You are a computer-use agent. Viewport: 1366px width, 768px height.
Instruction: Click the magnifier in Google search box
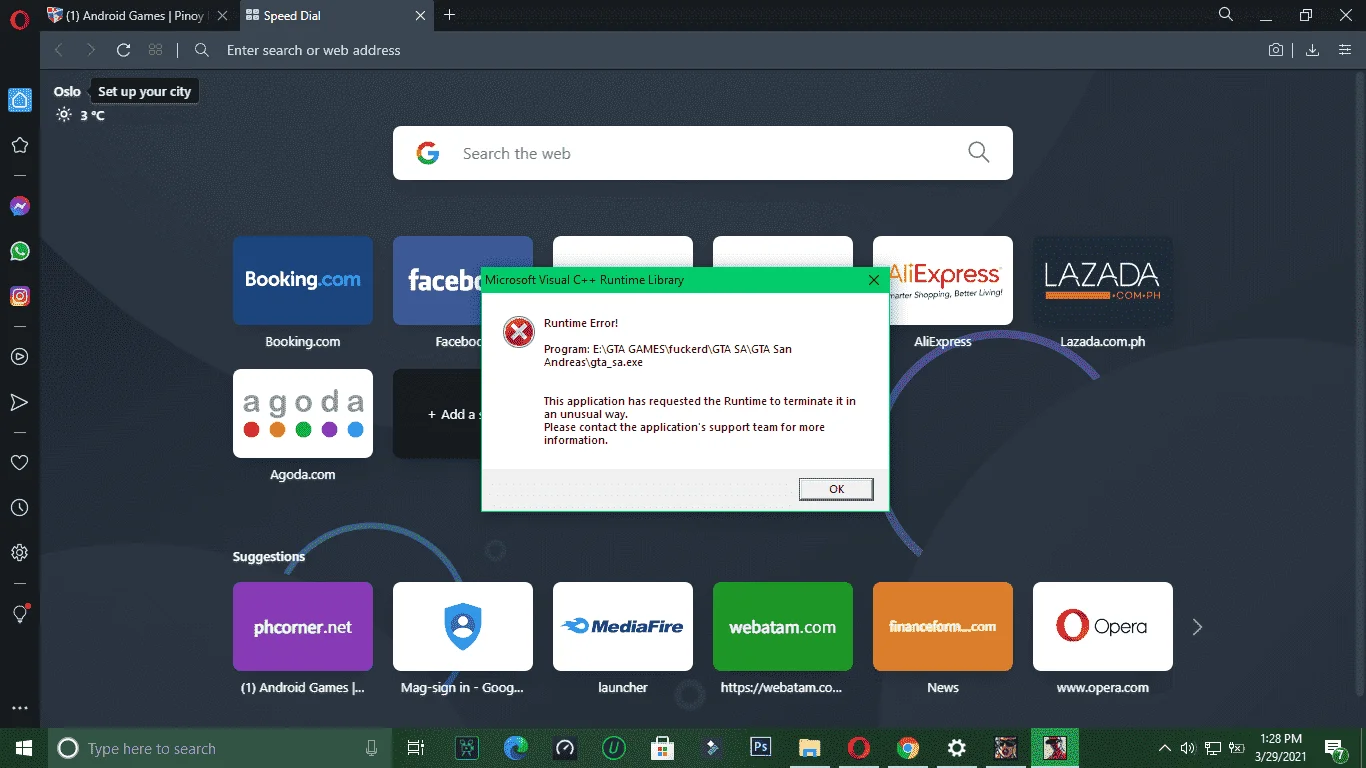pyautogui.click(x=979, y=153)
